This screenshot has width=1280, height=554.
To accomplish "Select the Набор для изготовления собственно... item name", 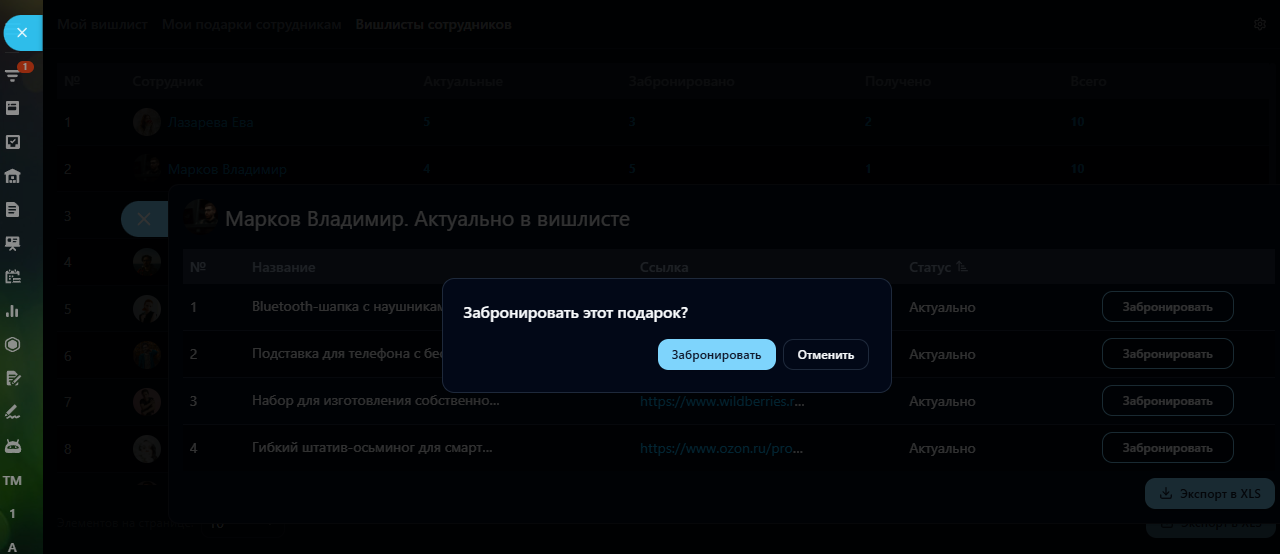I will coord(376,401).
